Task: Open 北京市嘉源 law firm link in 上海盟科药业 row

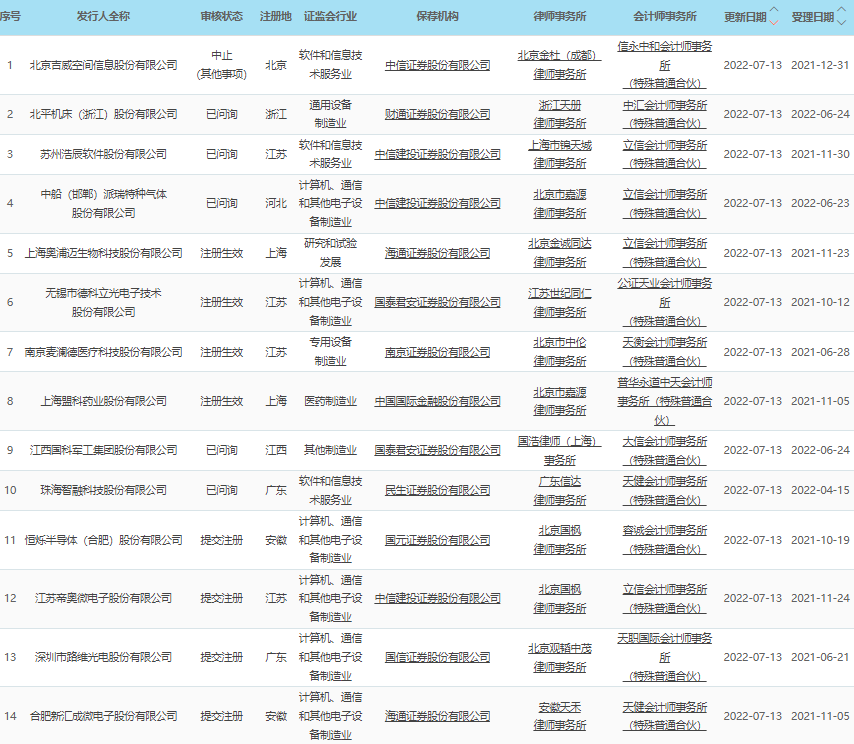Action: point(559,401)
